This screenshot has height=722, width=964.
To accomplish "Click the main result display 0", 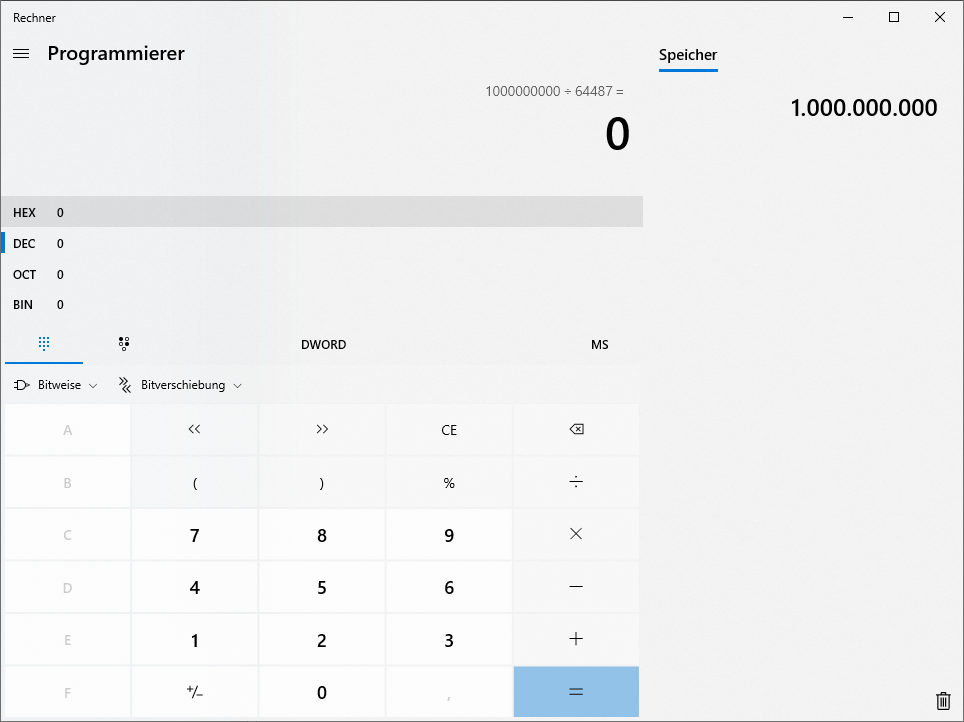I will [617, 134].
